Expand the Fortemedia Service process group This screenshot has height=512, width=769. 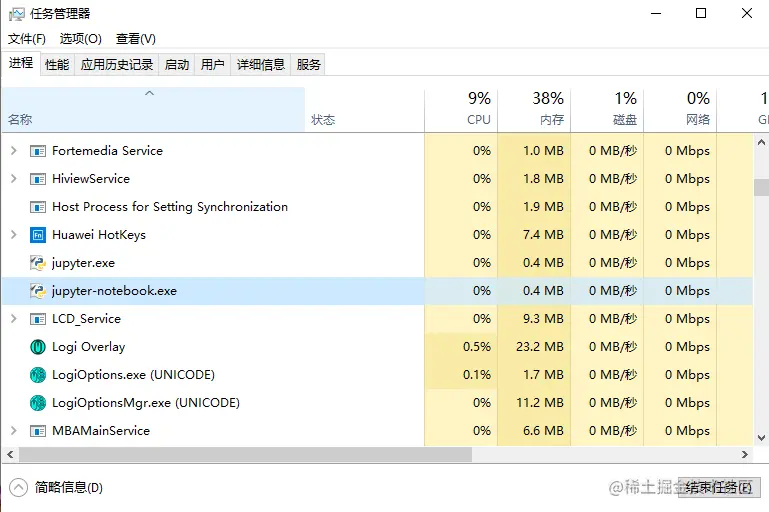[x=14, y=151]
